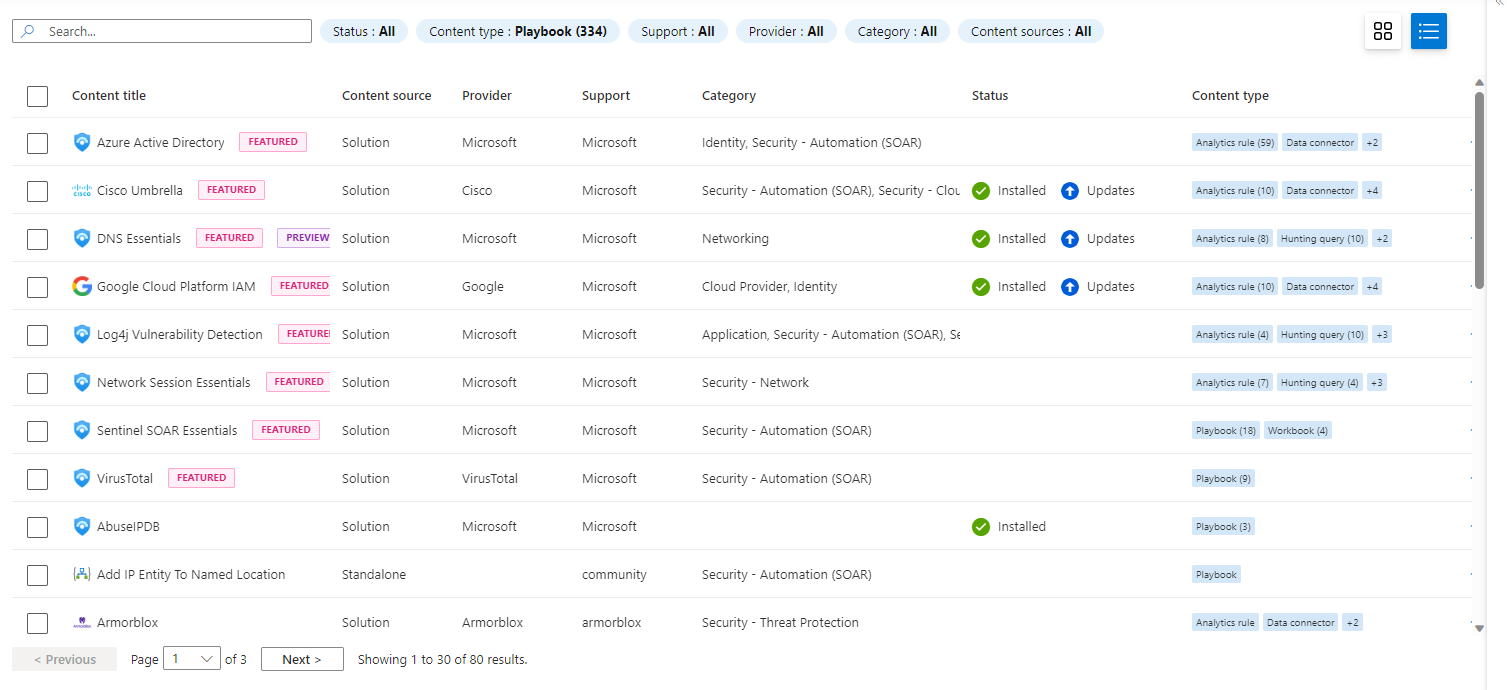Screen dimensions: 1507x690
Task: Open the Azure Active Directory solution
Action: pos(161,142)
